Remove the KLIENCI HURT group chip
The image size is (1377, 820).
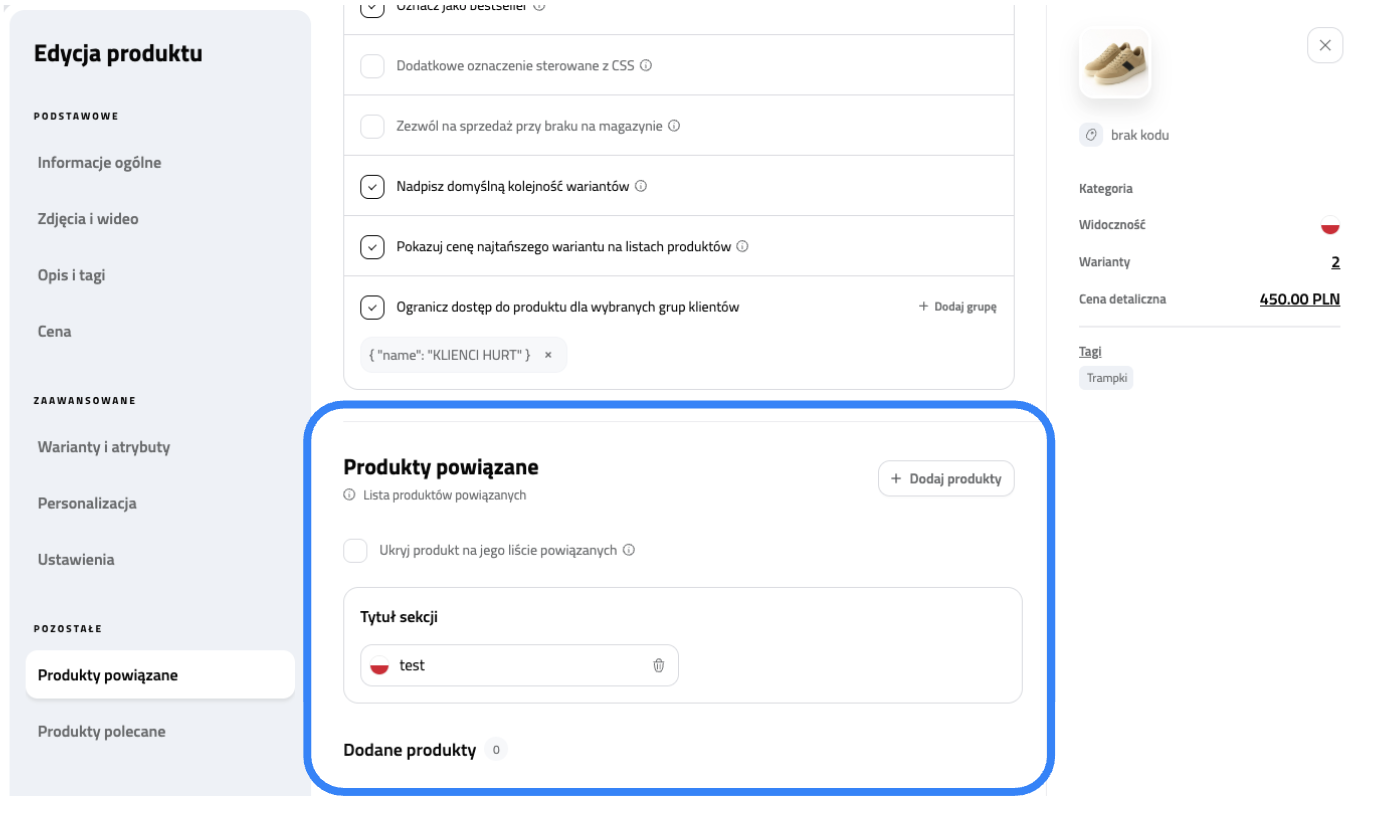click(548, 355)
